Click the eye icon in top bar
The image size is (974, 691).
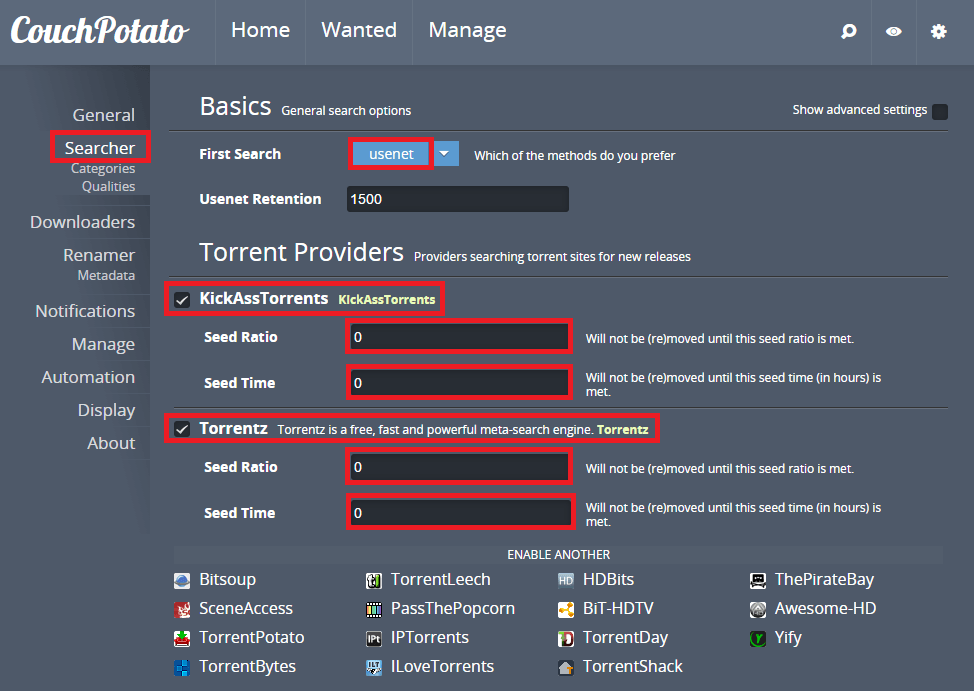tap(894, 32)
